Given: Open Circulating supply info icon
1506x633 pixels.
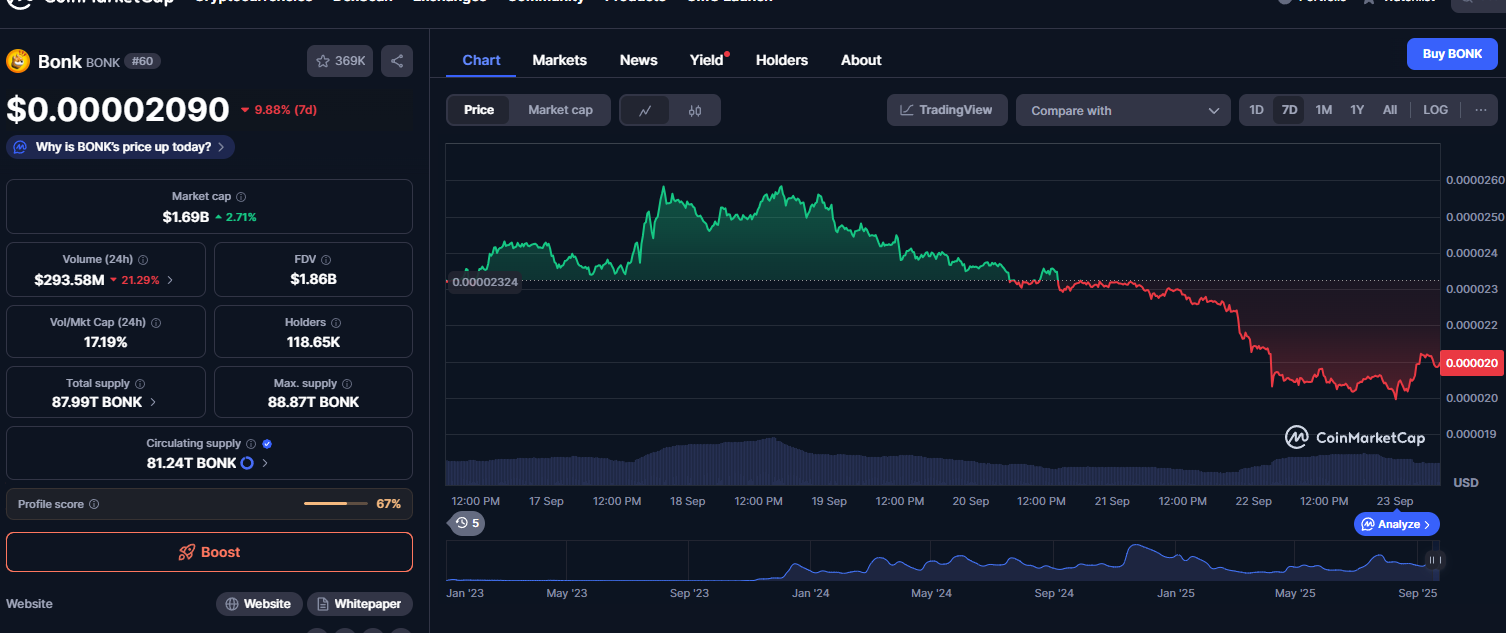Looking at the screenshot, I should (251, 443).
